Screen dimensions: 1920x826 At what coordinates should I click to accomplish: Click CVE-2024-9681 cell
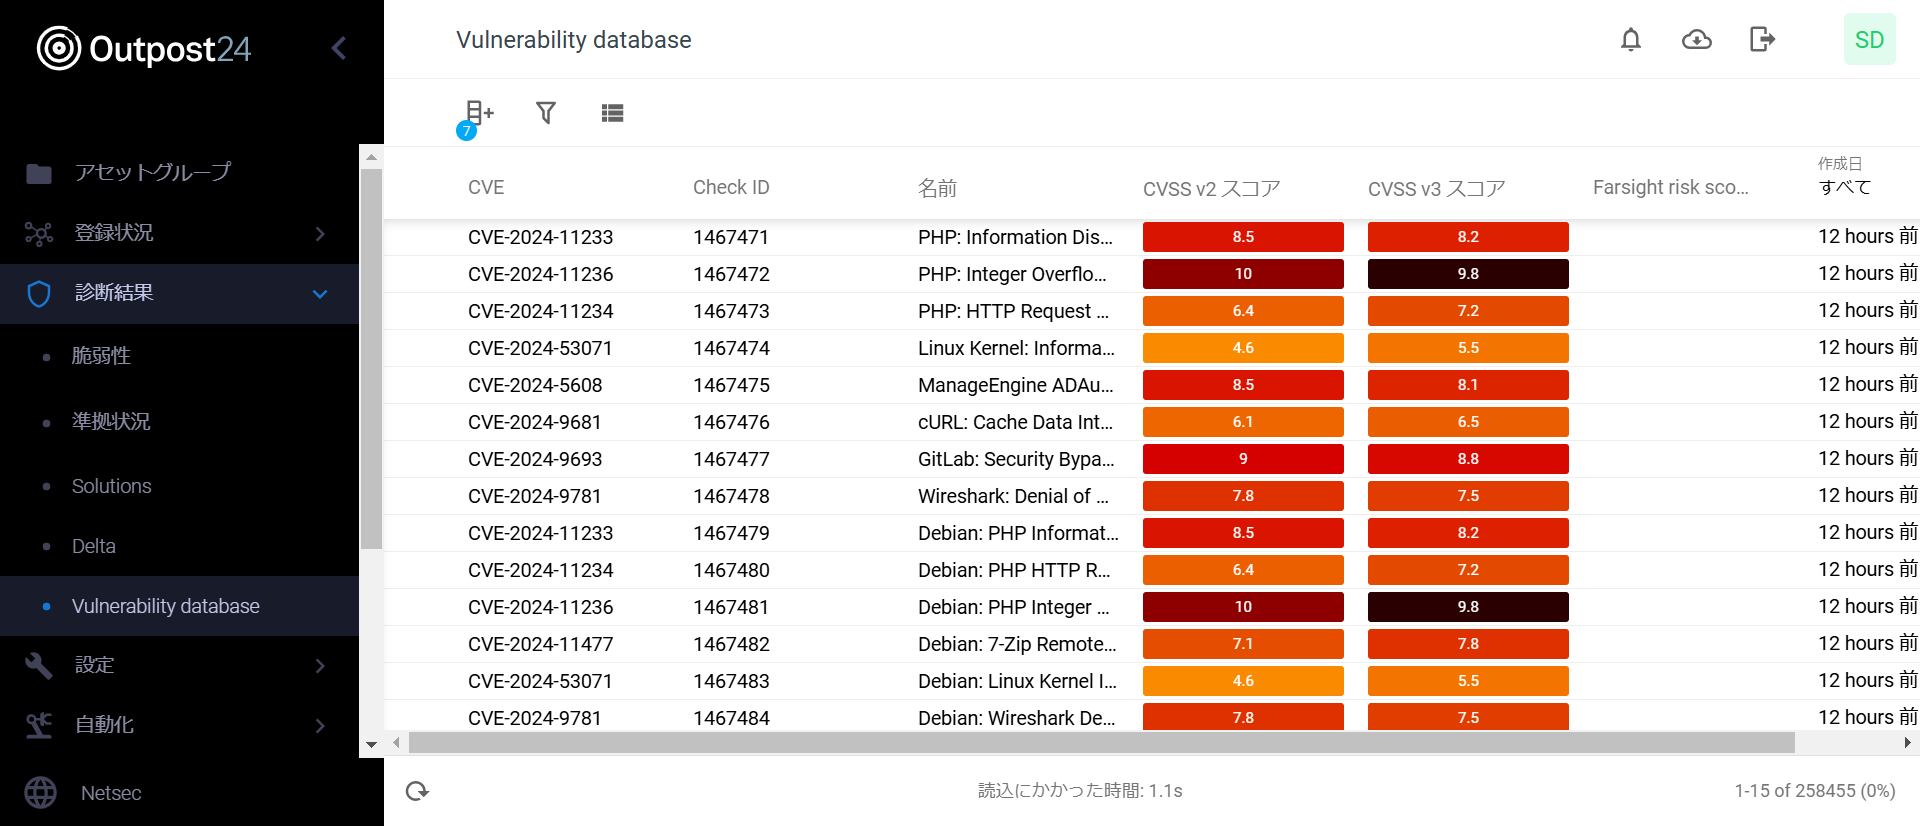[x=535, y=422]
